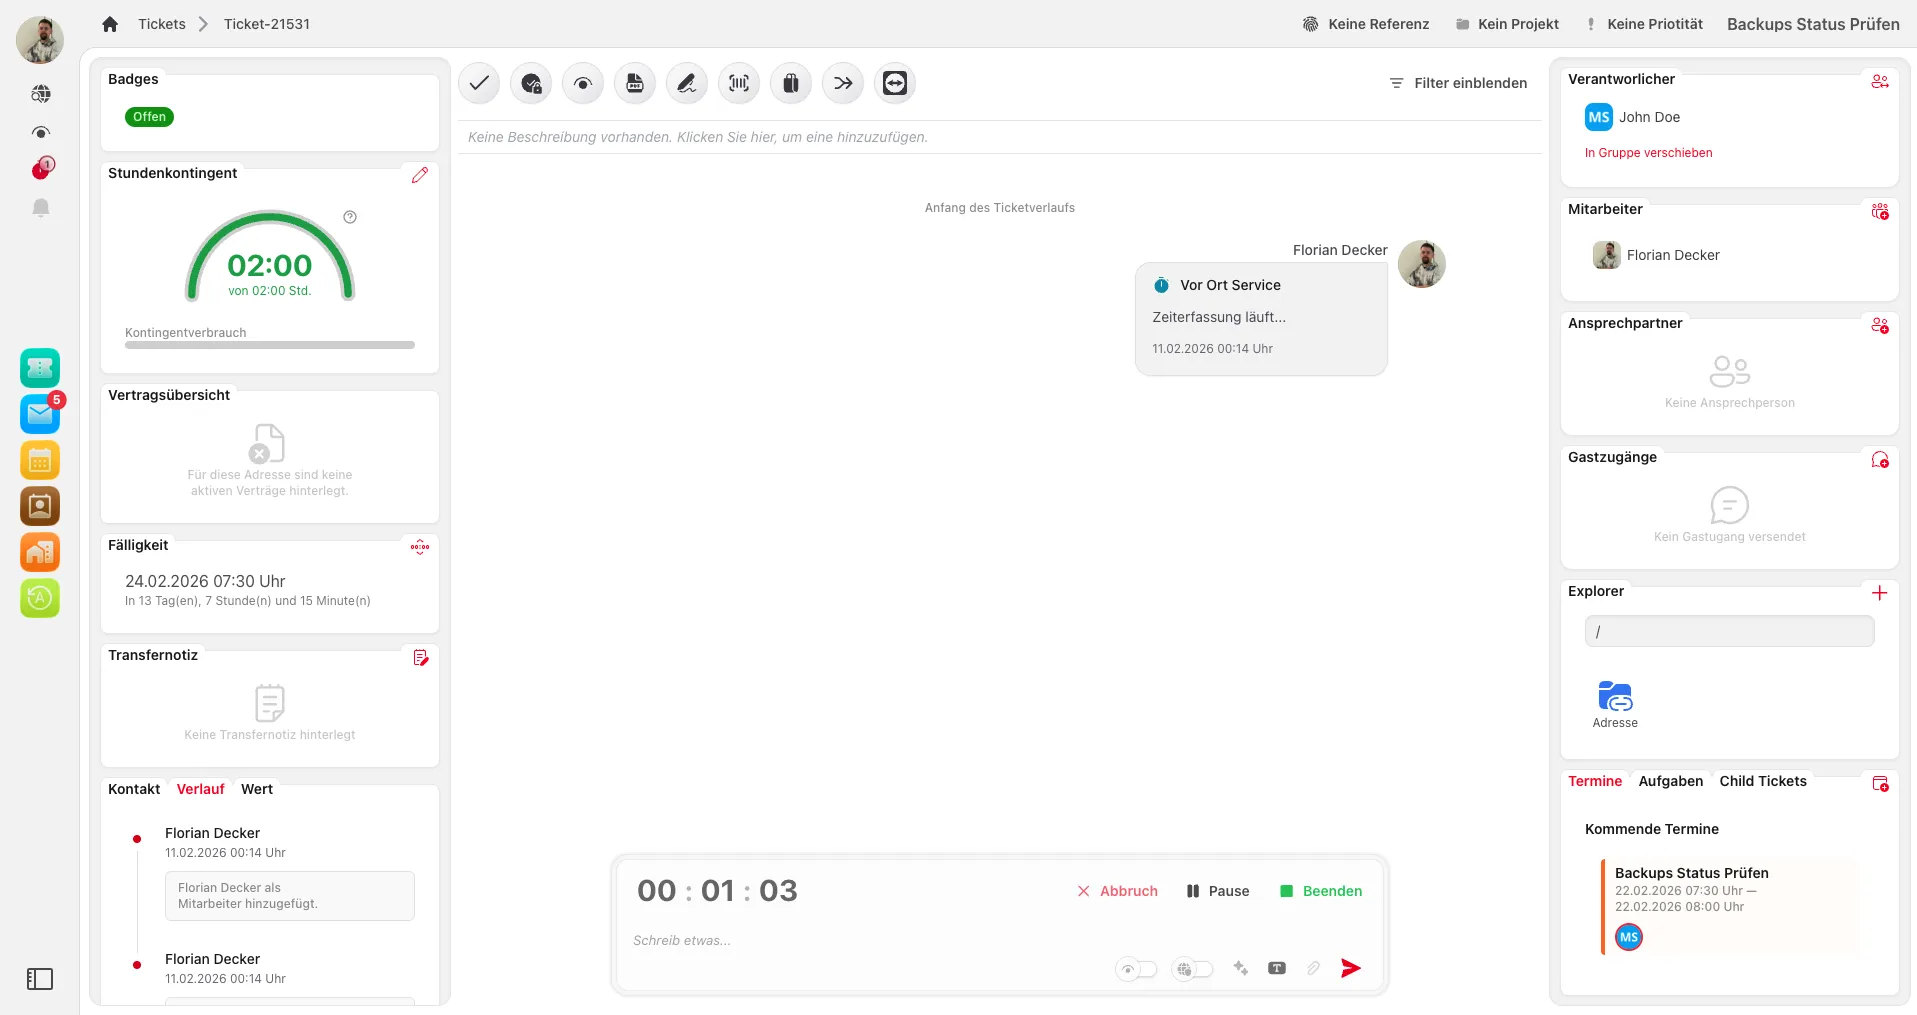
Task: Toggle the eye visibility switch in the composer
Action: pos(1136,969)
